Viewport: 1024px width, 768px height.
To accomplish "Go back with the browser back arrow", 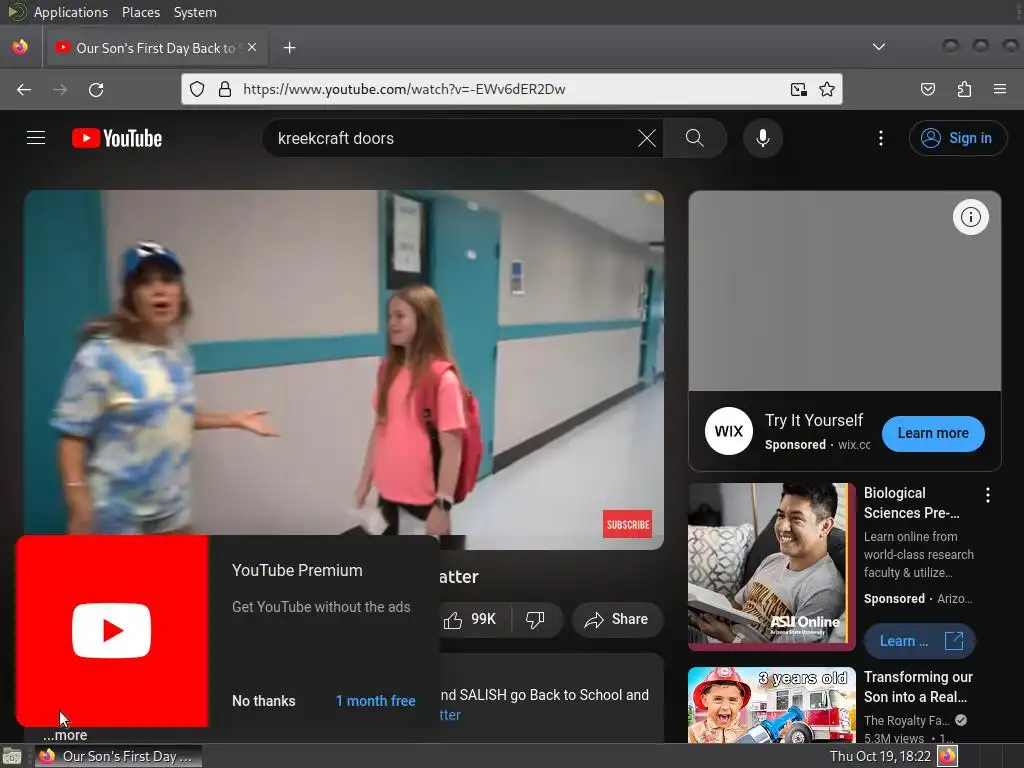I will (24, 89).
